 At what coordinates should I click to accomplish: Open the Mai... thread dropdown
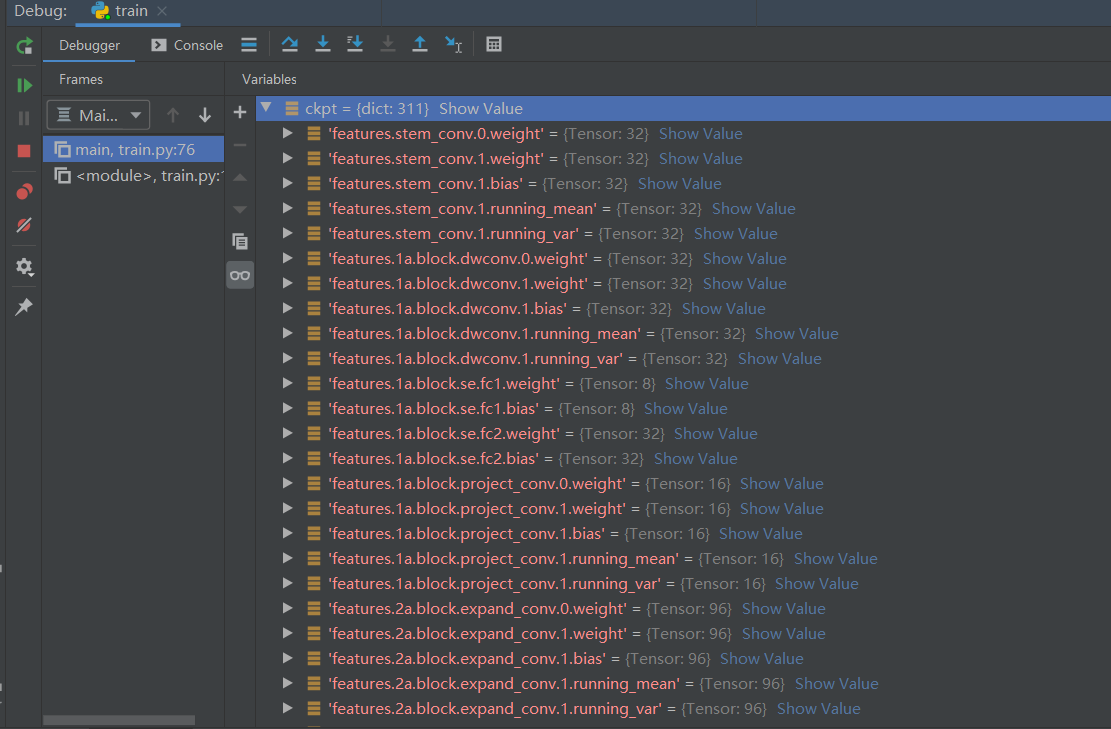pos(98,115)
